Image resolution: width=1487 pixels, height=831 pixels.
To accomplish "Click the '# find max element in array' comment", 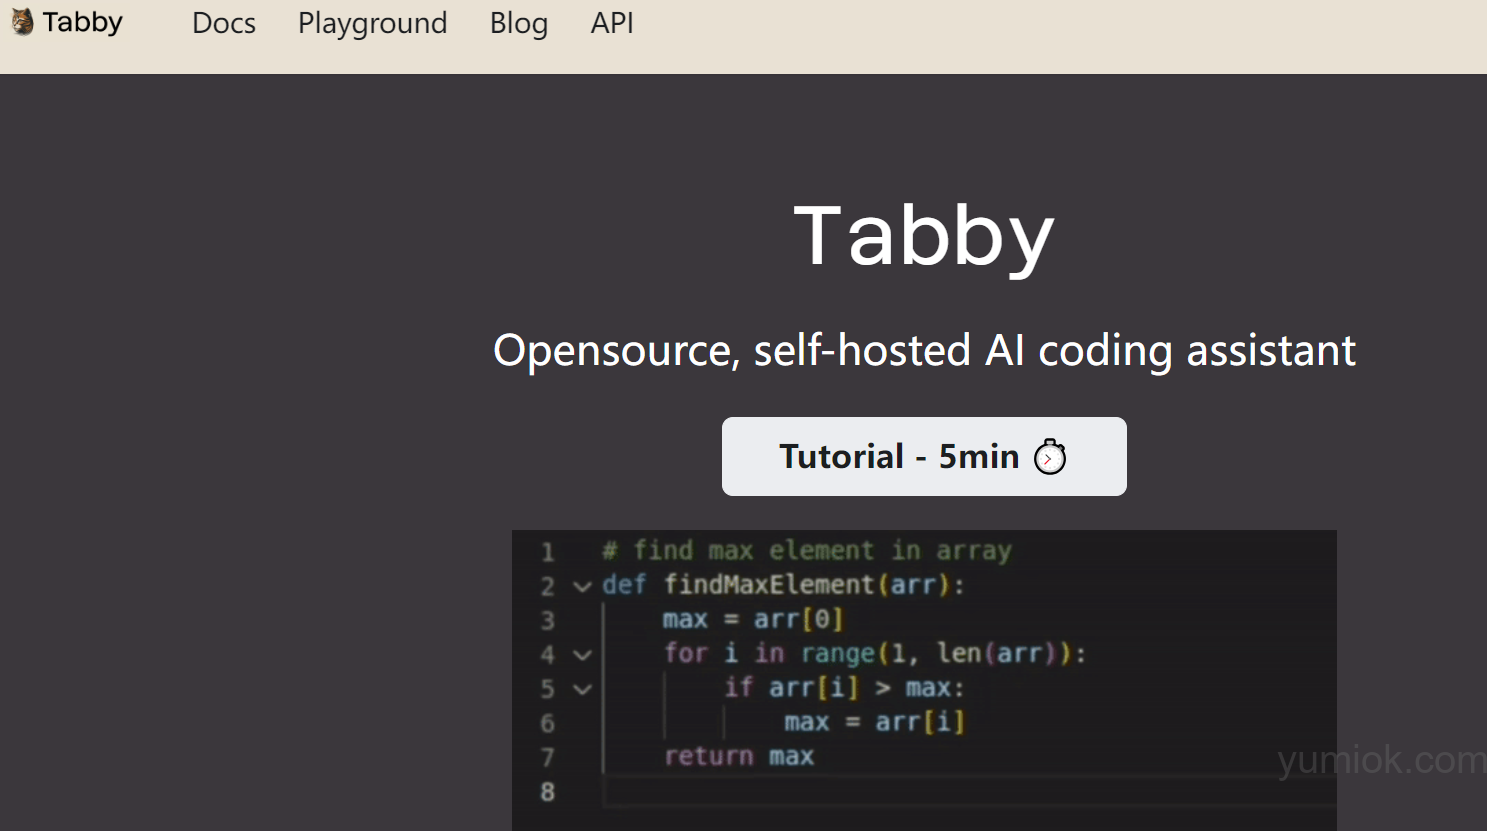I will pyautogui.click(x=807, y=551).
